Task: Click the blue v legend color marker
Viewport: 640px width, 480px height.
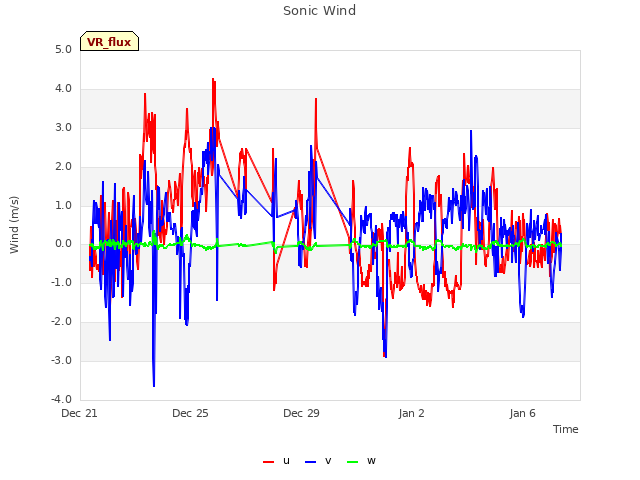Action: (310, 462)
